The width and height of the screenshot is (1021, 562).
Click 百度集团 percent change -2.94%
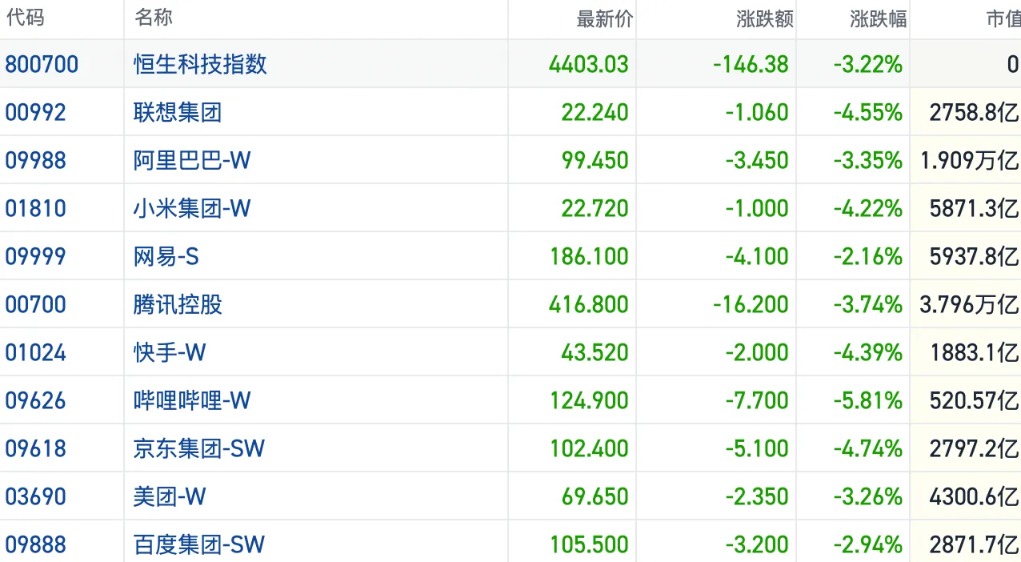(868, 544)
